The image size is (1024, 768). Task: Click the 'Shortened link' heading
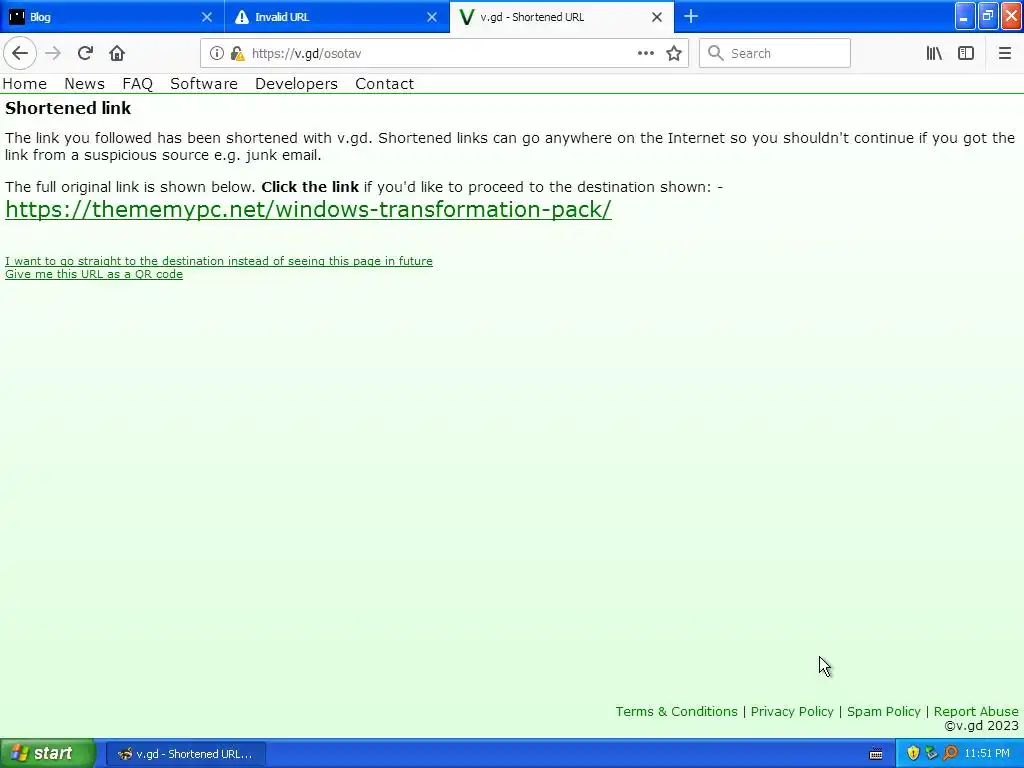(x=68, y=108)
